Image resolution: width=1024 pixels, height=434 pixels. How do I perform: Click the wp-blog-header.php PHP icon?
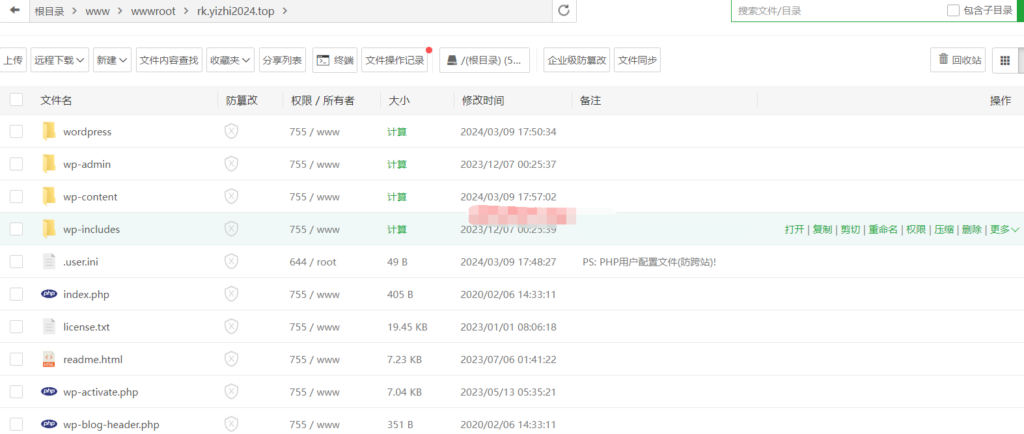[48, 424]
